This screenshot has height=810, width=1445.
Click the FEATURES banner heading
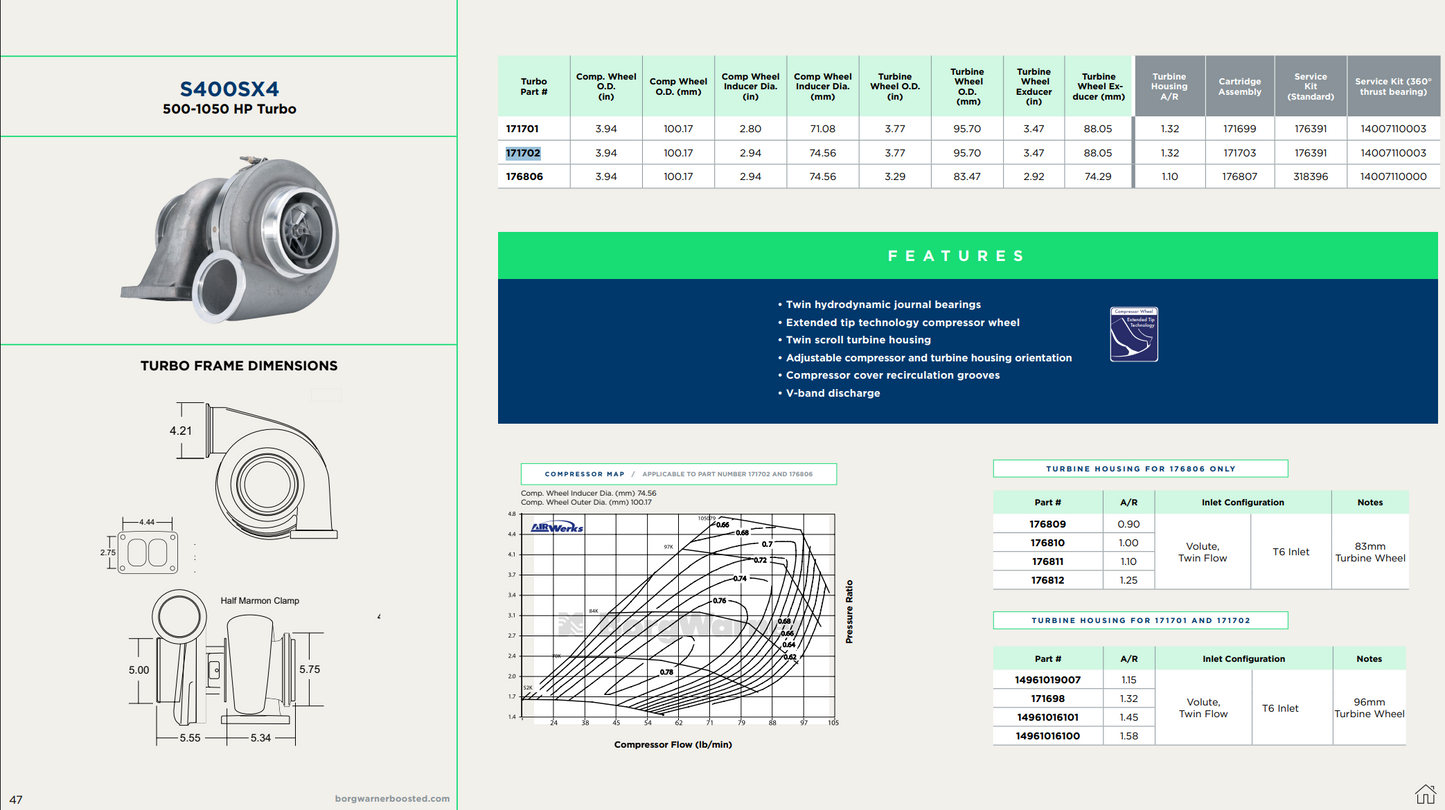click(x=957, y=256)
